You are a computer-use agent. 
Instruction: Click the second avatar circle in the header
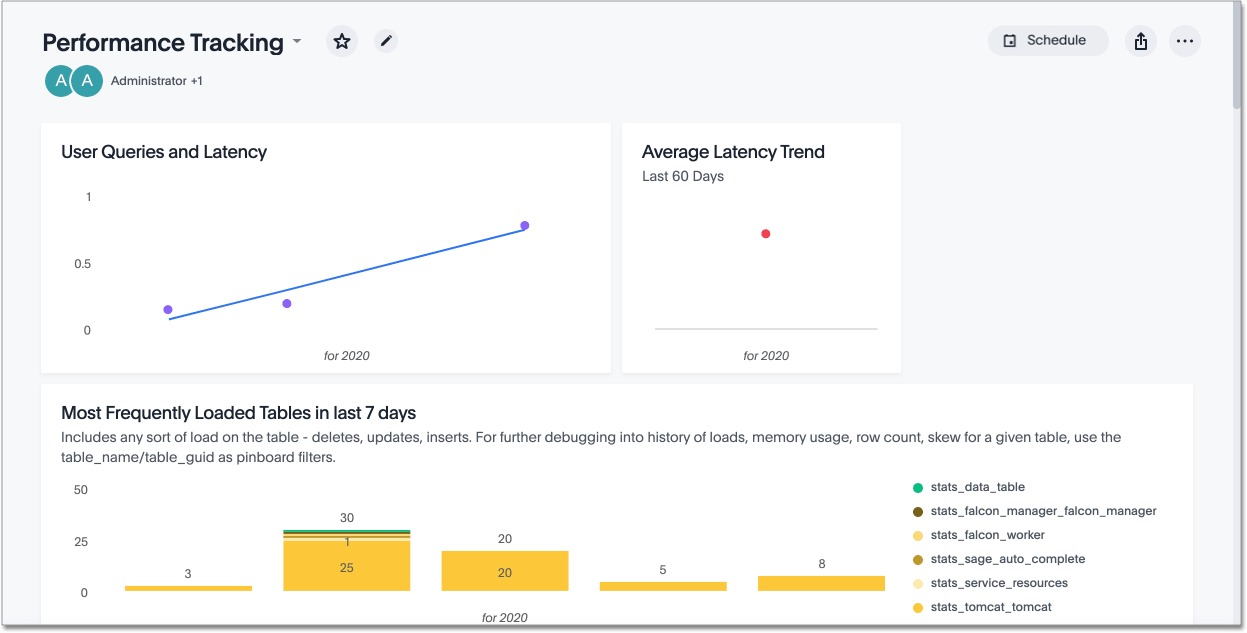pyautogui.click(x=85, y=80)
